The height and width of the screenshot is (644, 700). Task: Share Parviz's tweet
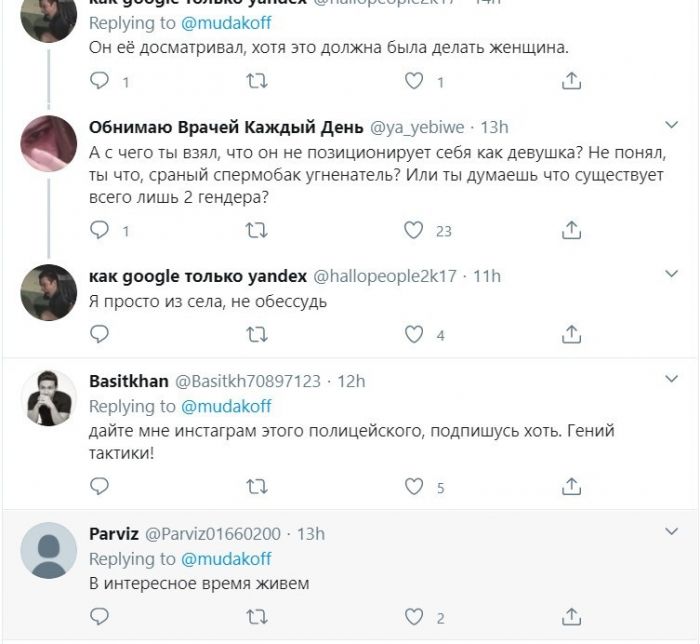coord(571,616)
